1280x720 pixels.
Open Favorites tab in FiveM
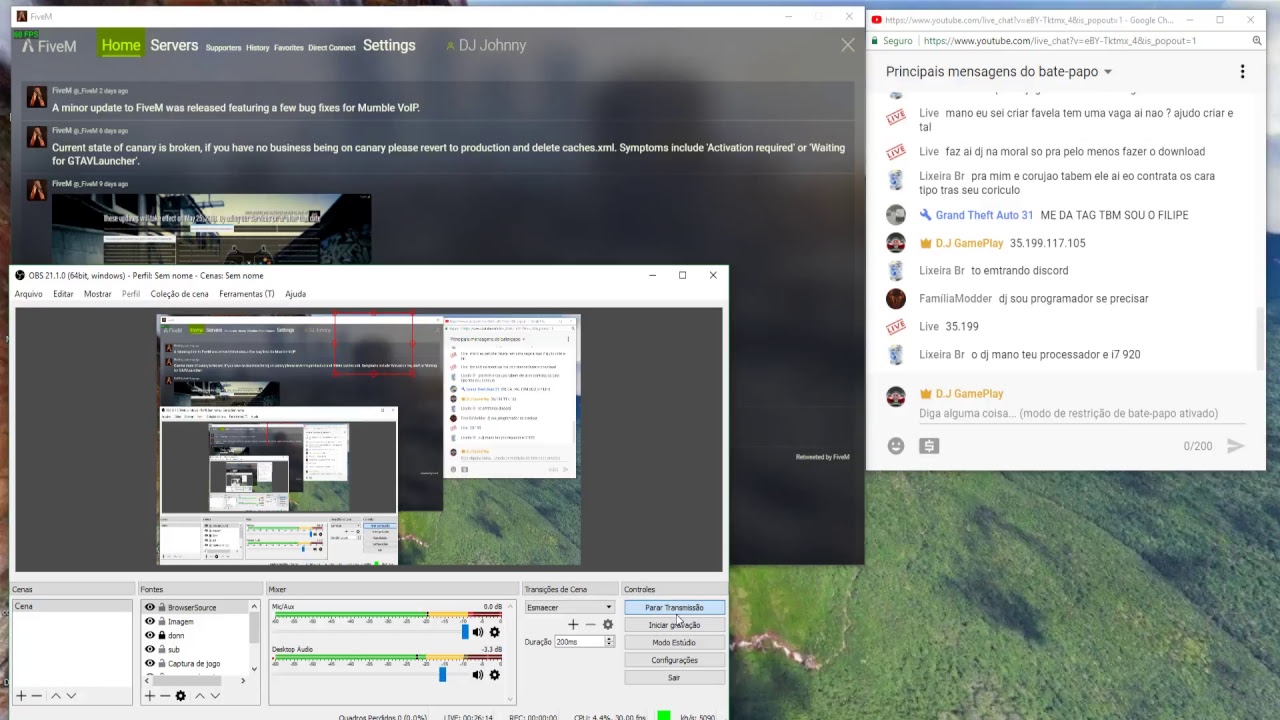pyautogui.click(x=289, y=48)
